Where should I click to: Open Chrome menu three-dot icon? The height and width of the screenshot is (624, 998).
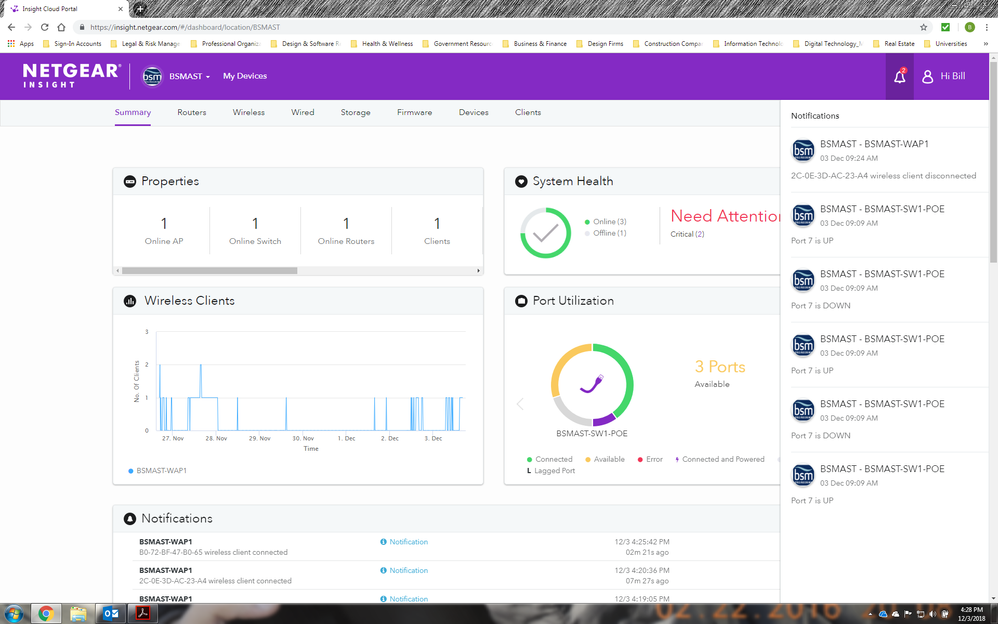point(987,27)
